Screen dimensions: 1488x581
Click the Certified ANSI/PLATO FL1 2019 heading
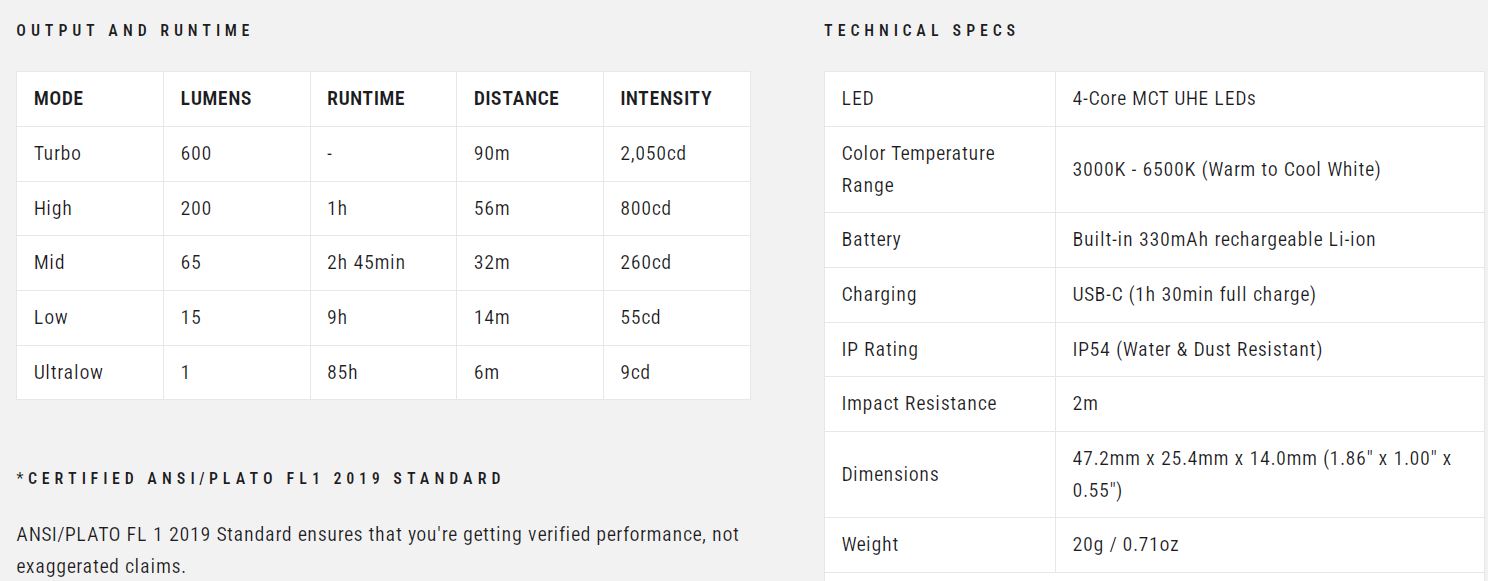click(x=260, y=479)
